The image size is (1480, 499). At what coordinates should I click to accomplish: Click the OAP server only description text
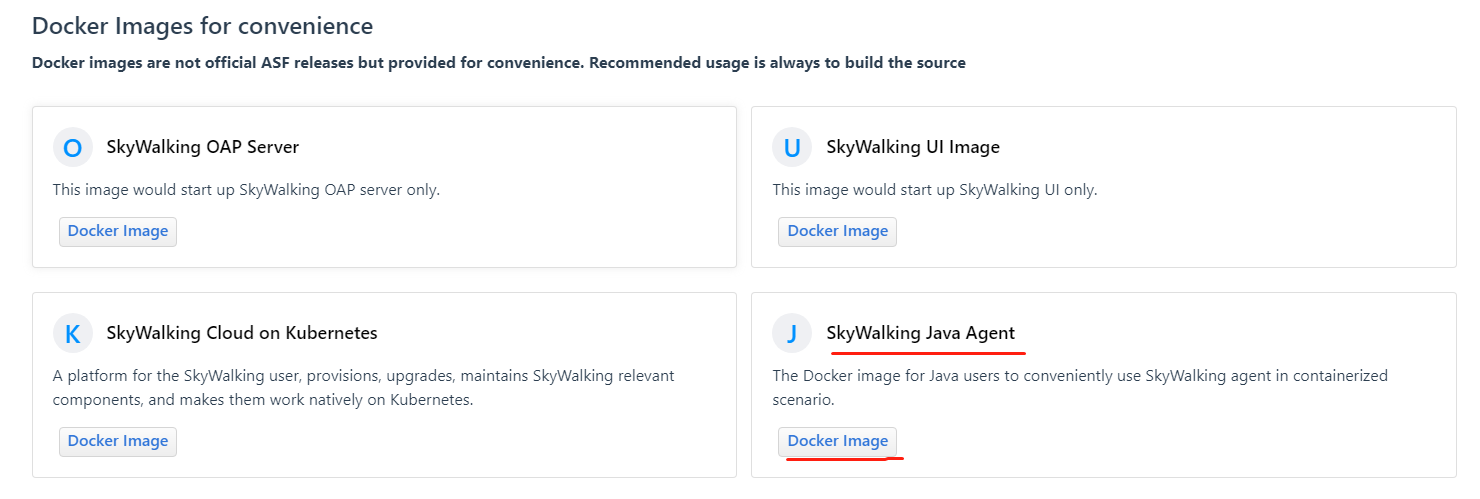click(246, 189)
